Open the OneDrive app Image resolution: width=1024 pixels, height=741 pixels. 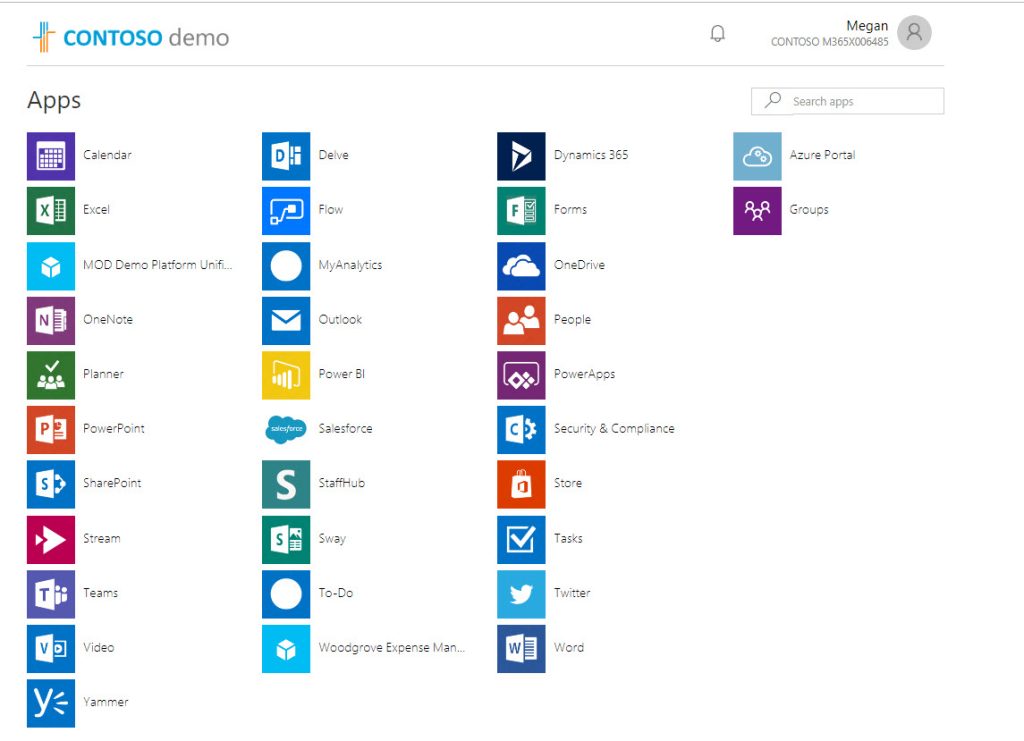[x=519, y=265]
